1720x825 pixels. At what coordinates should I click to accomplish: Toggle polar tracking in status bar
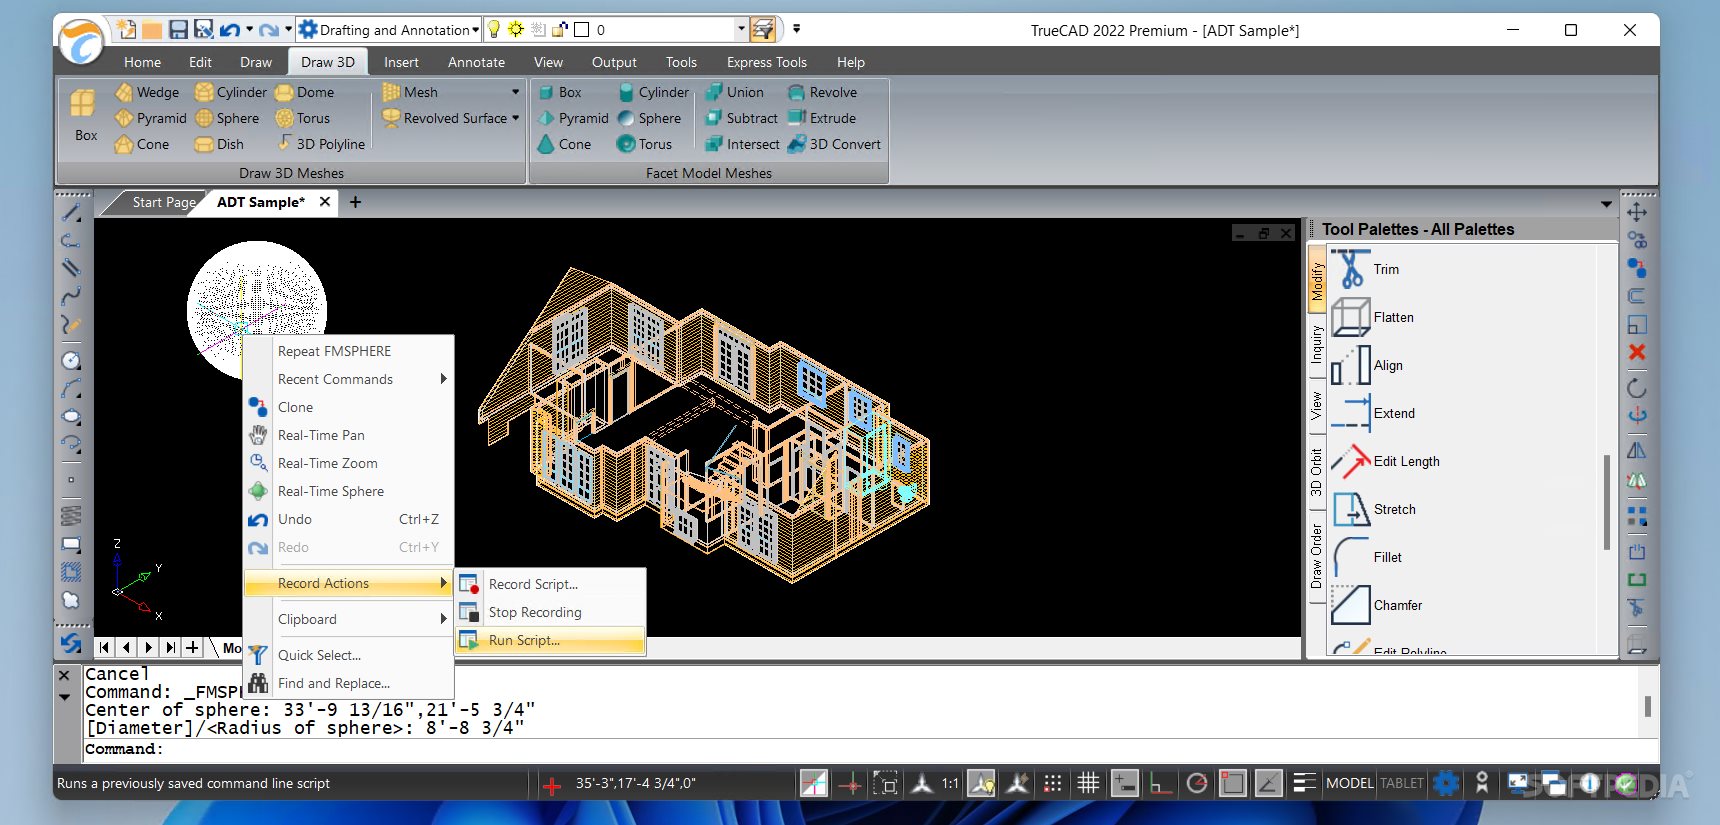(x=1197, y=784)
